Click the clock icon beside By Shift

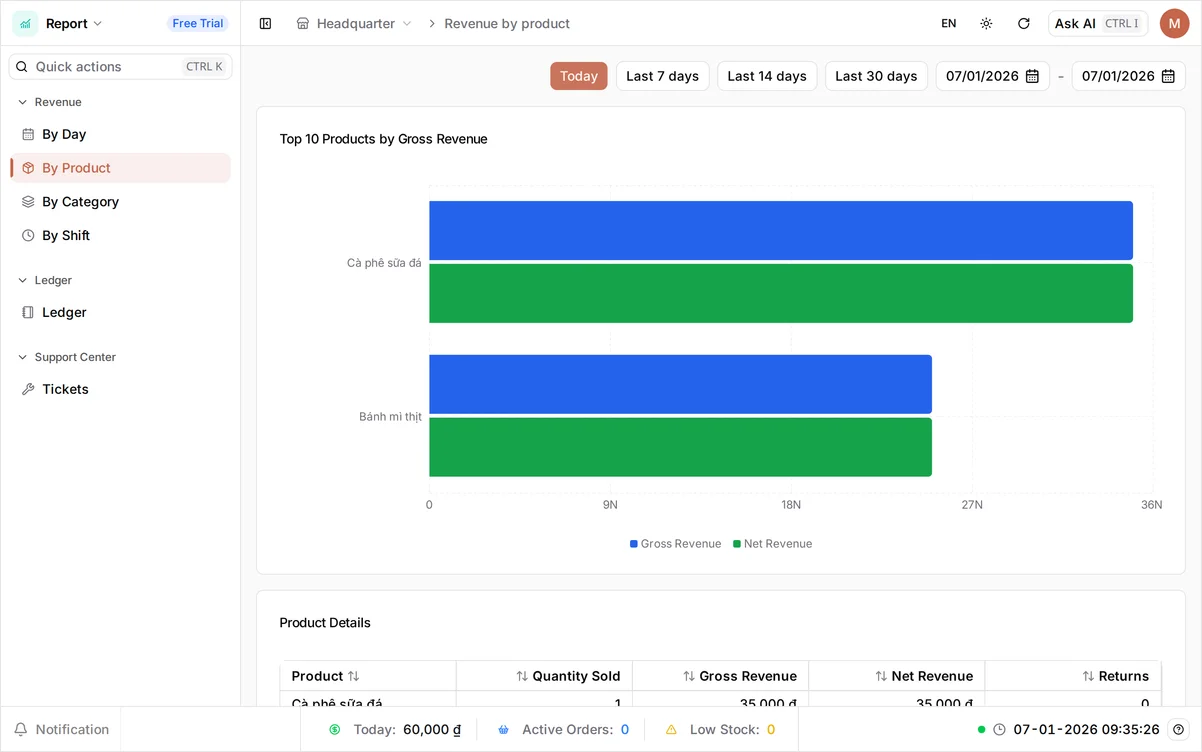click(x=28, y=236)
